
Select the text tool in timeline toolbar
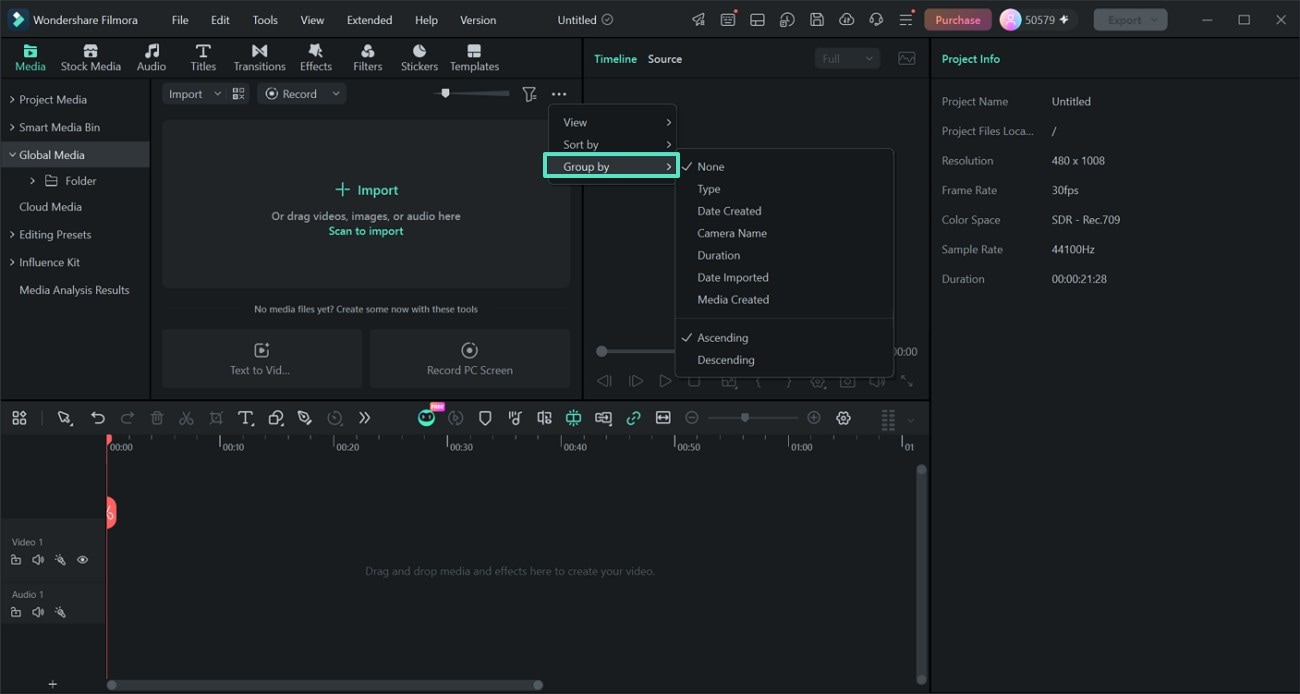click(x=245, y=418)
